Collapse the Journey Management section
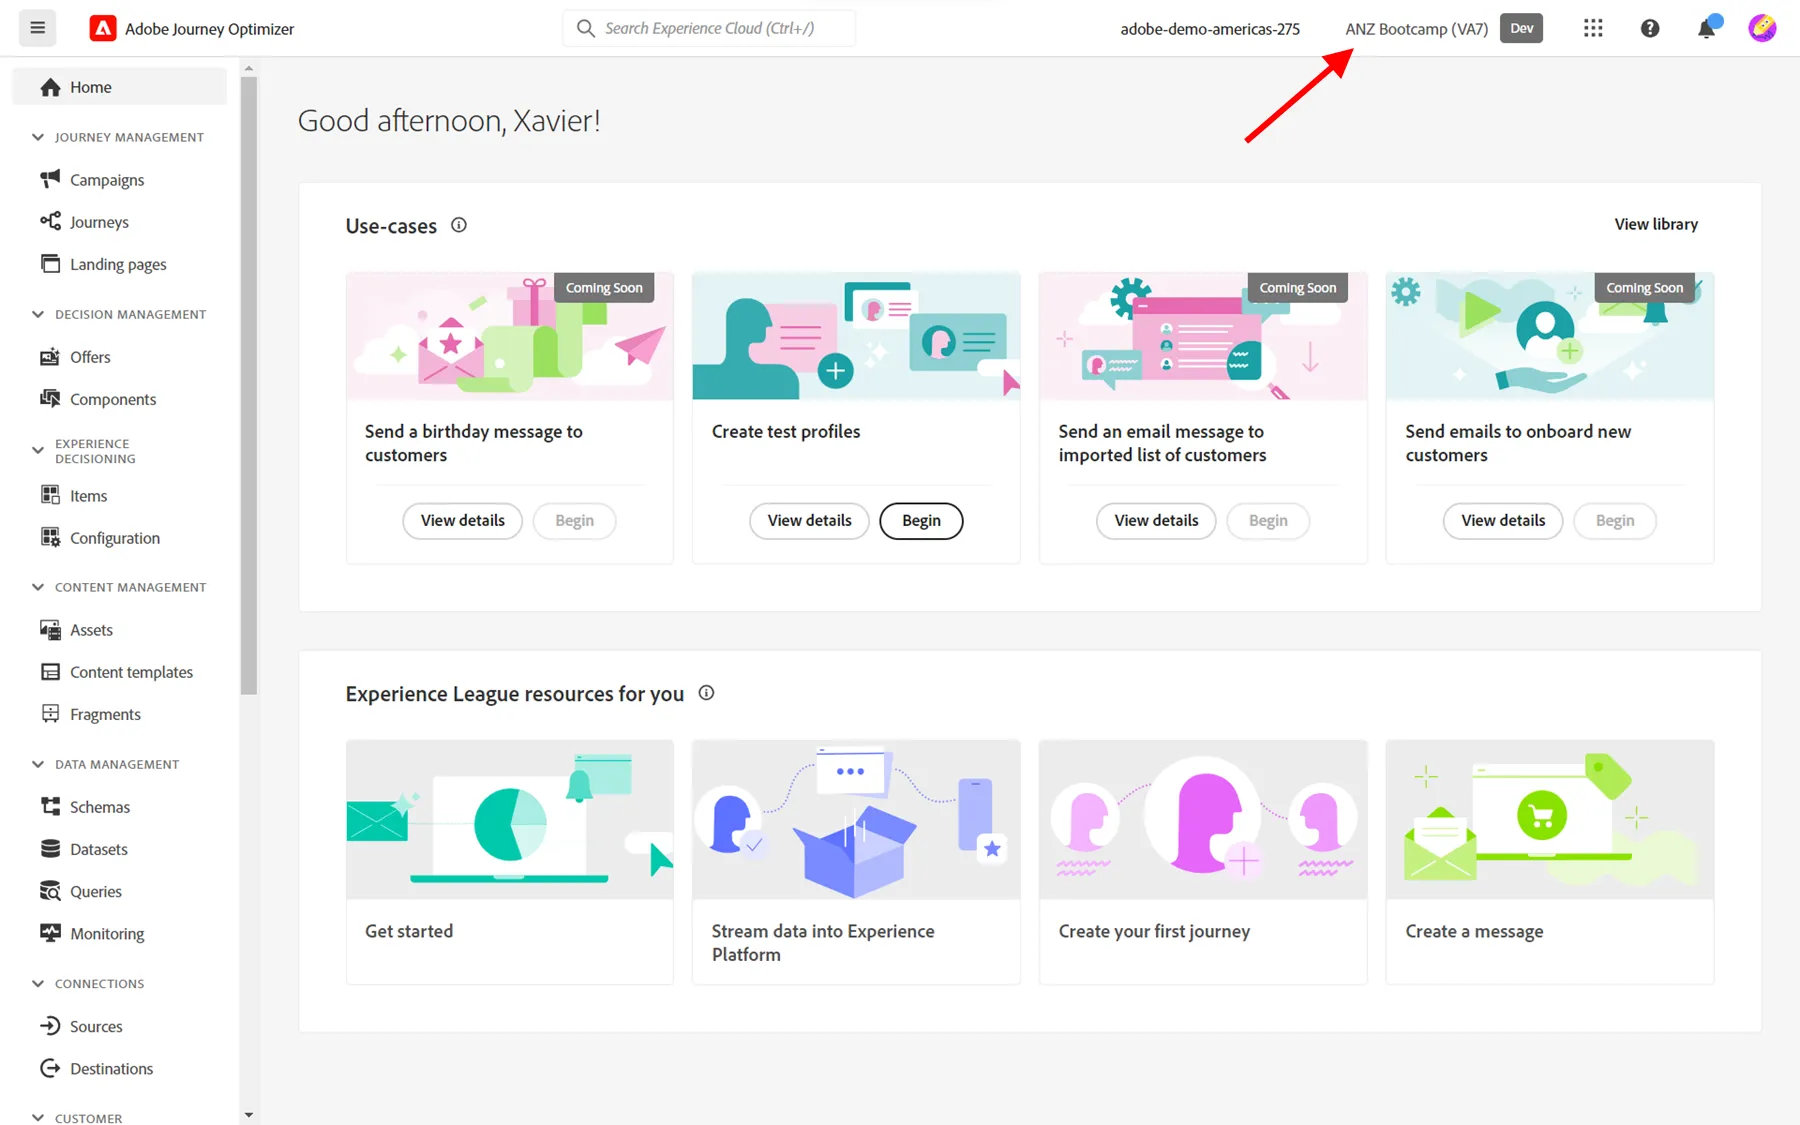The height and width of the screenshot is (1125, 1800). [38, 137]
